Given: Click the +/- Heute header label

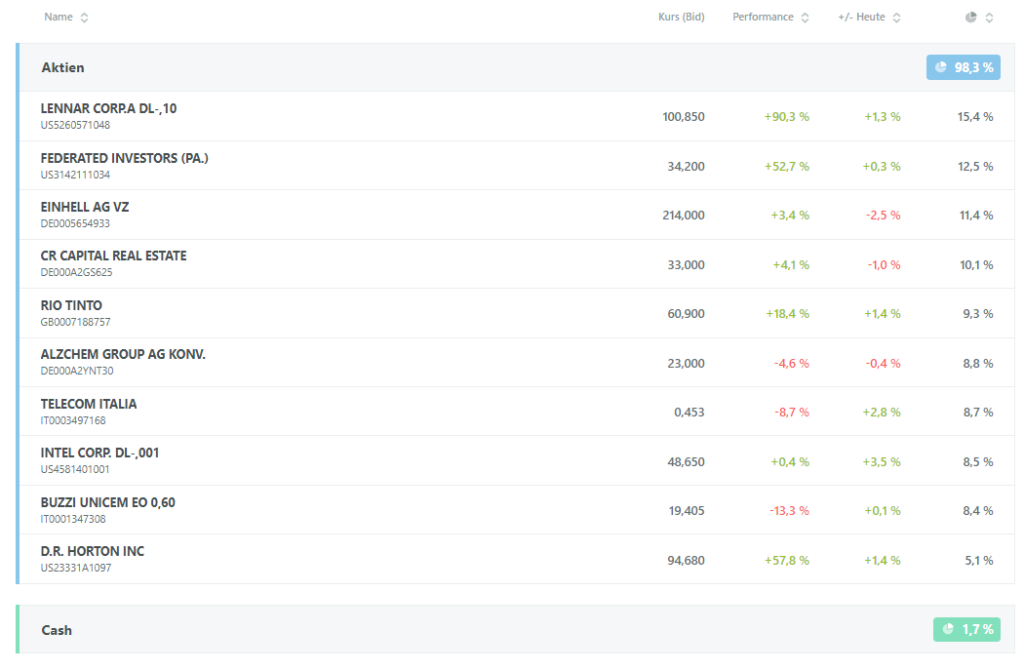Looking at the screenshot, I should [x=861, y=17].
